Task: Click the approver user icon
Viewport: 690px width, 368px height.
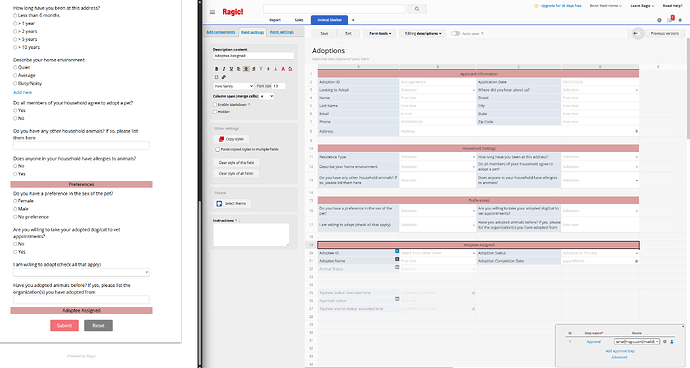Action: tap(672, 342)
